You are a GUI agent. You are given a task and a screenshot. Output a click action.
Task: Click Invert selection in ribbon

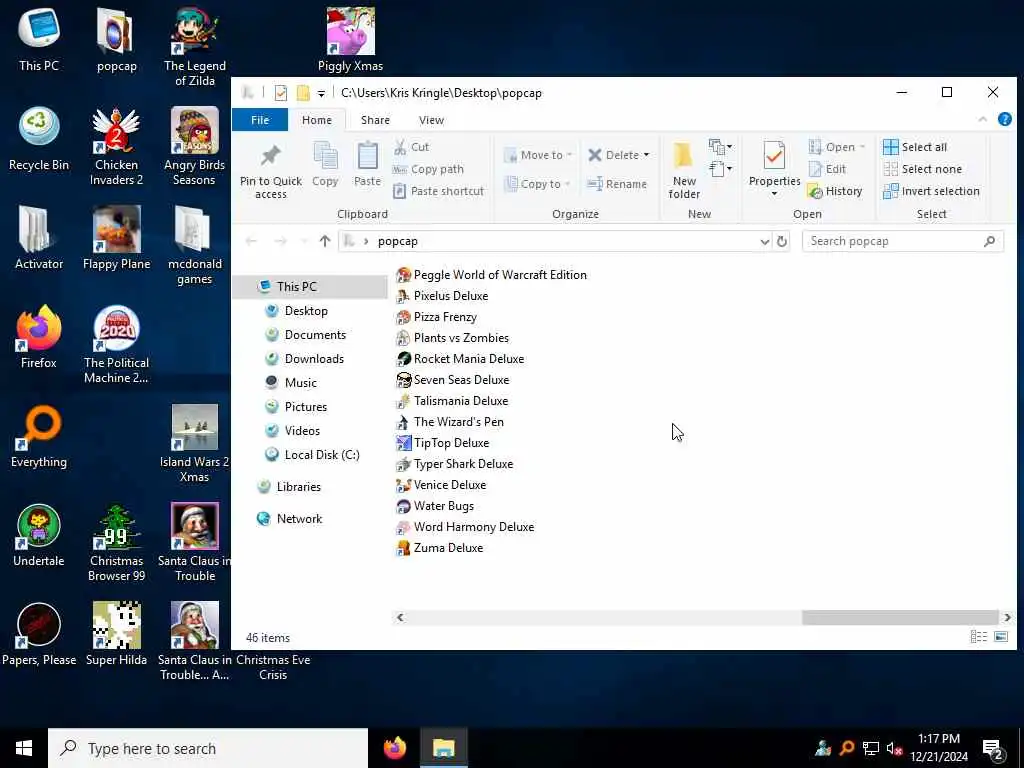931,191
